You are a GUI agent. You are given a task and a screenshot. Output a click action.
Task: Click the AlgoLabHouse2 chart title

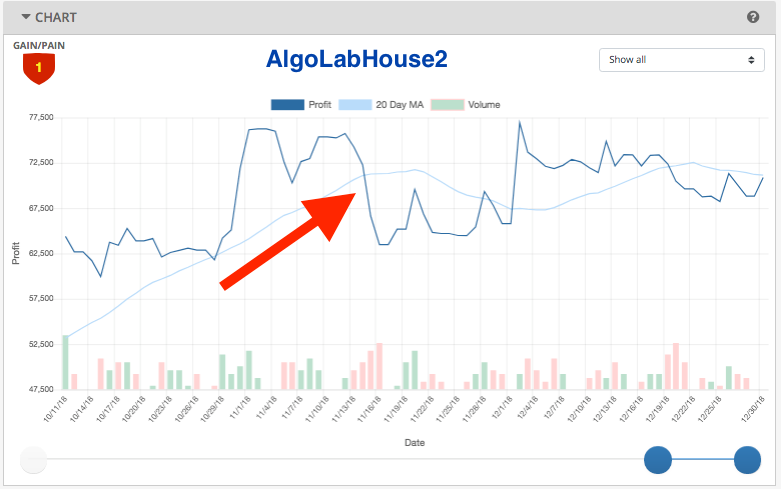[357, 59]
